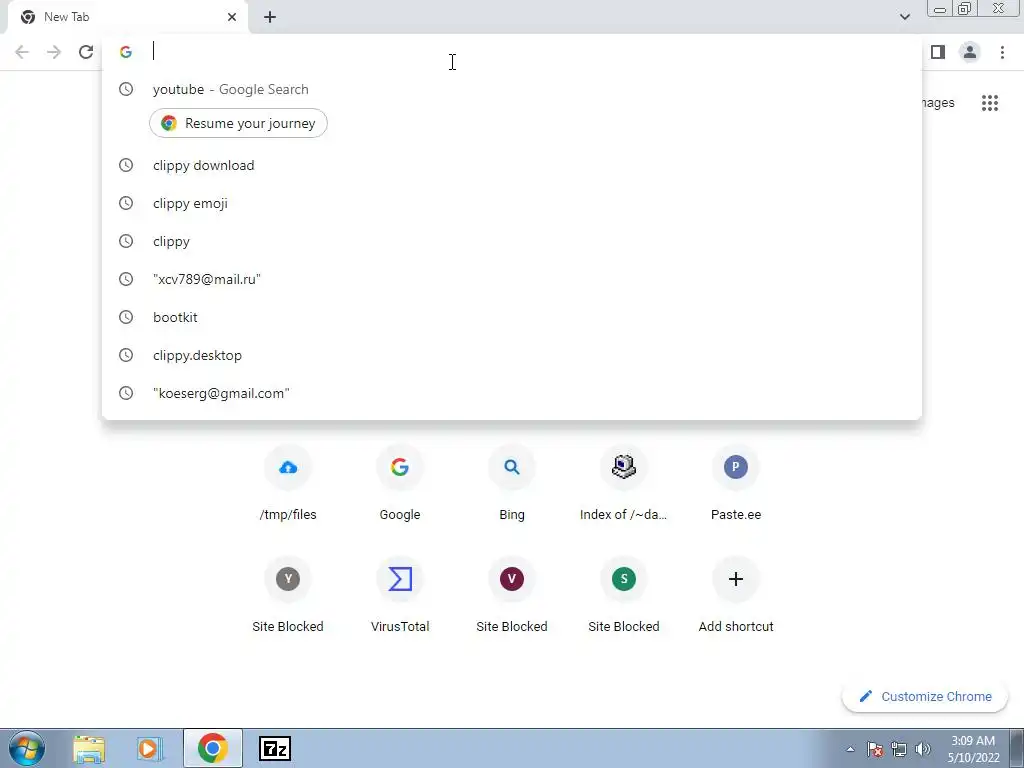Viewport: 1024px width, 768px height.
Task: Click the Action Center flag icon
Action: (x=875, y=749)
